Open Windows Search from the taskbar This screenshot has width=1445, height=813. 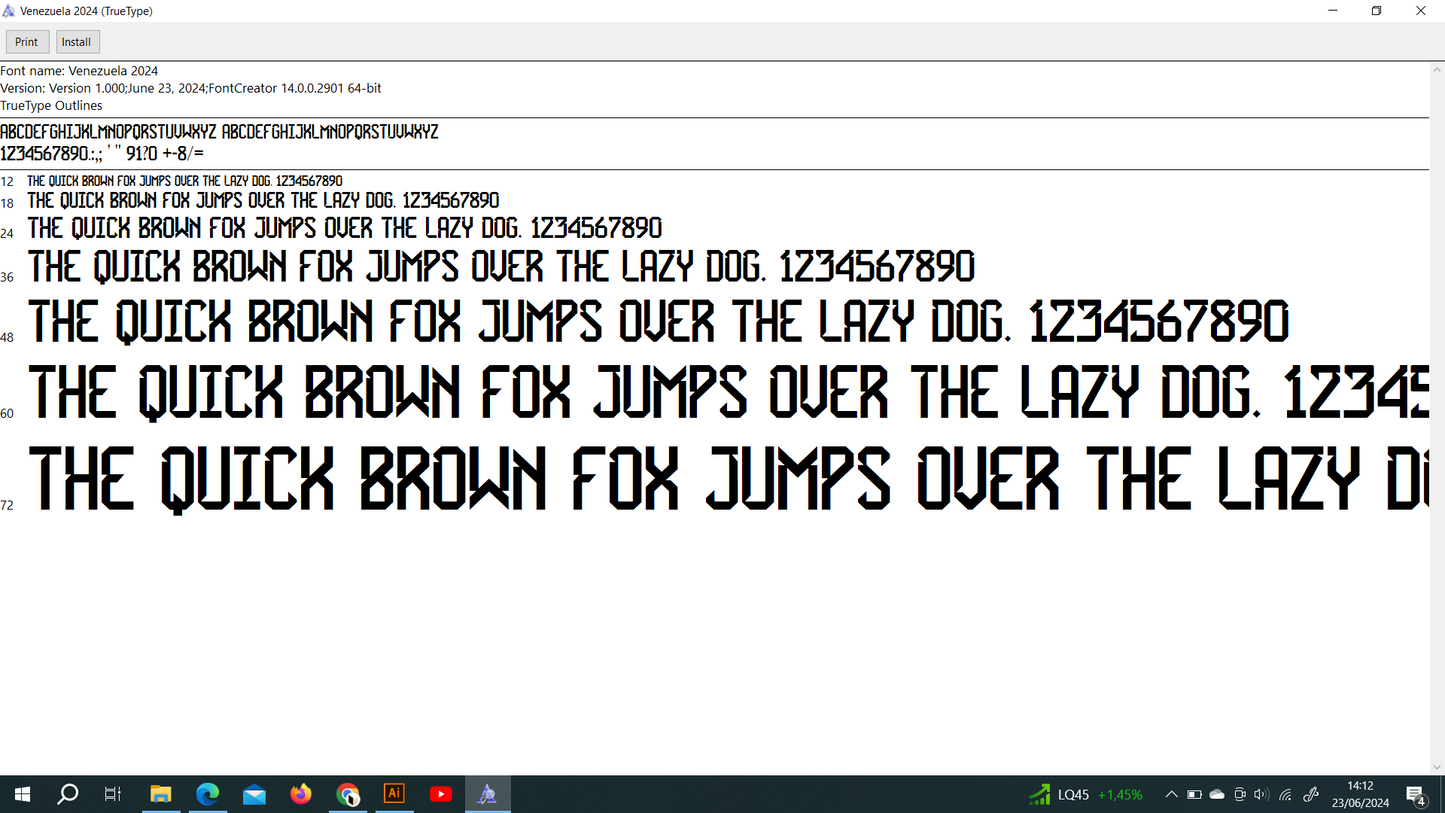(x=68, y=794)
